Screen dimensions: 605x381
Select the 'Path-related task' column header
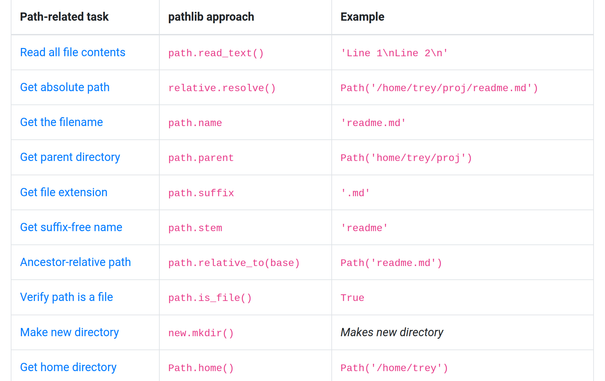[64, 17]
